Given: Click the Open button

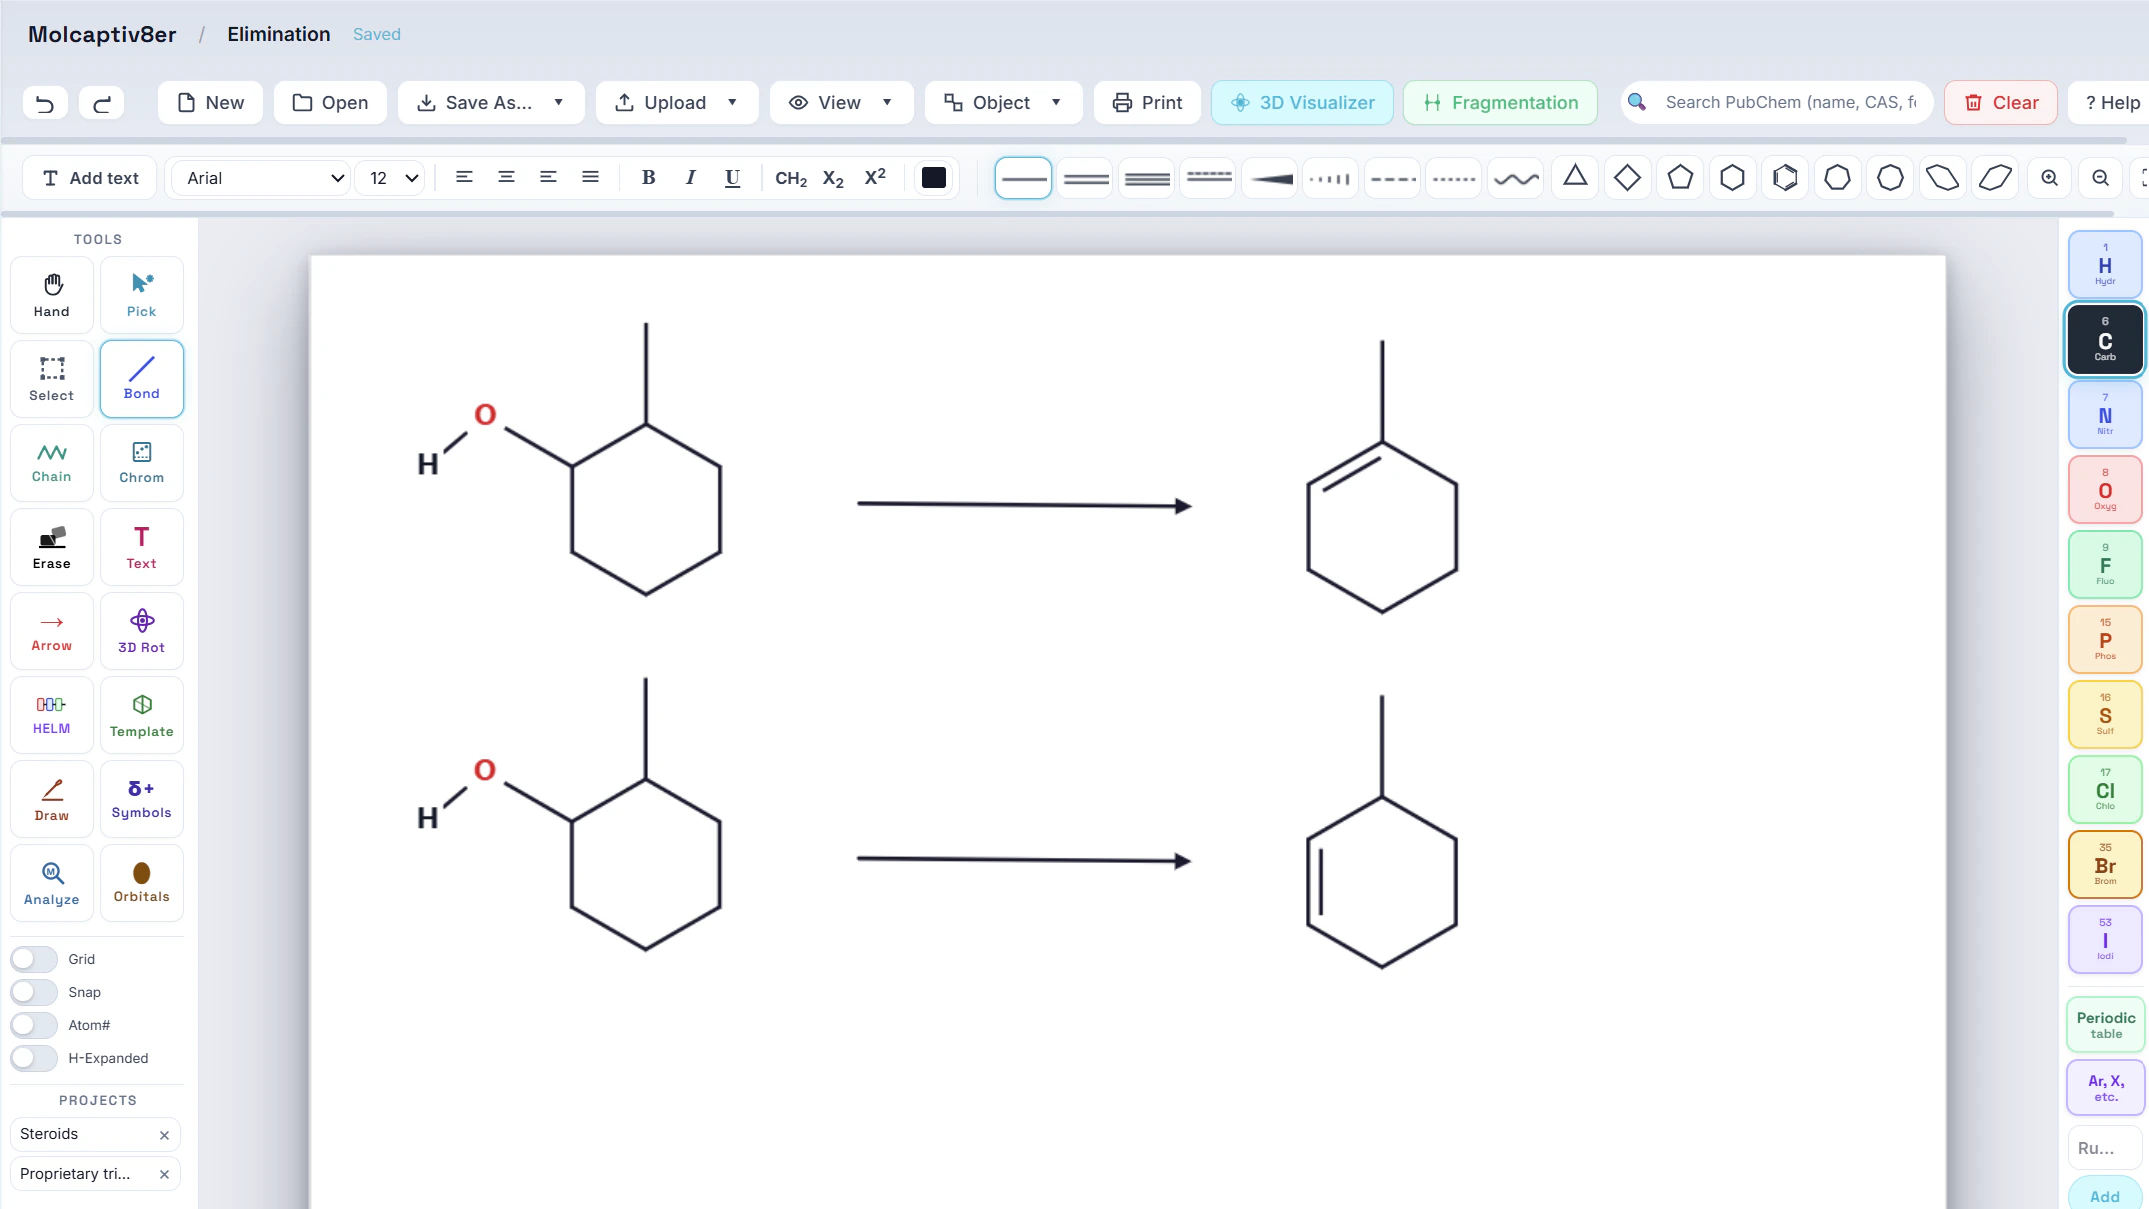Looking at the screenshot, I should point(330,103).
